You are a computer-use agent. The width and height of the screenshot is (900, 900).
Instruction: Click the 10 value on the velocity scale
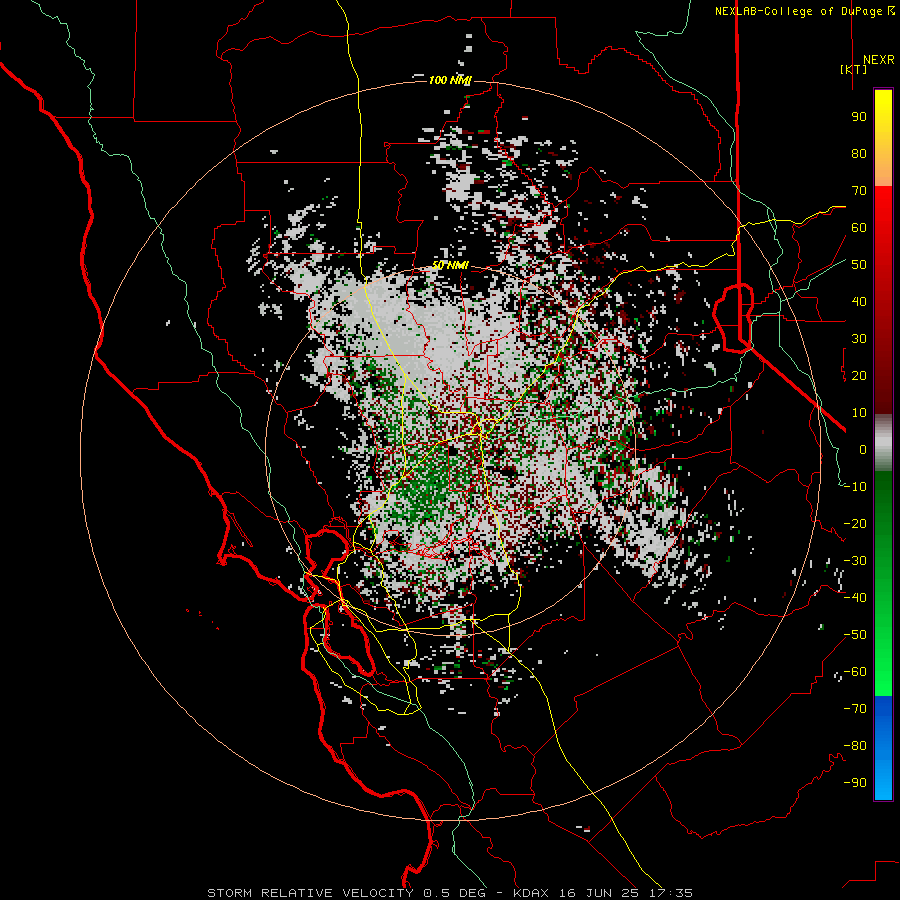tap(859, 413)
